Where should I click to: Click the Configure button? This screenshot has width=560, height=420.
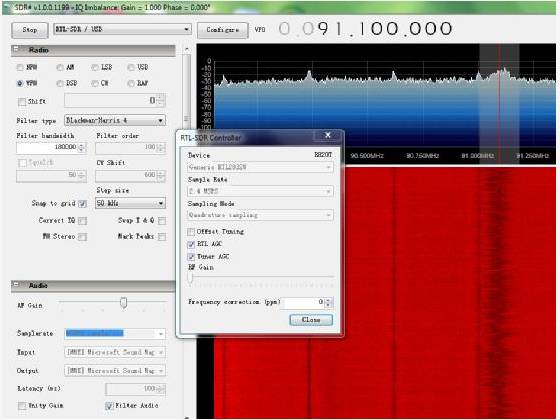pyautogui.click(x=222, y=30)
